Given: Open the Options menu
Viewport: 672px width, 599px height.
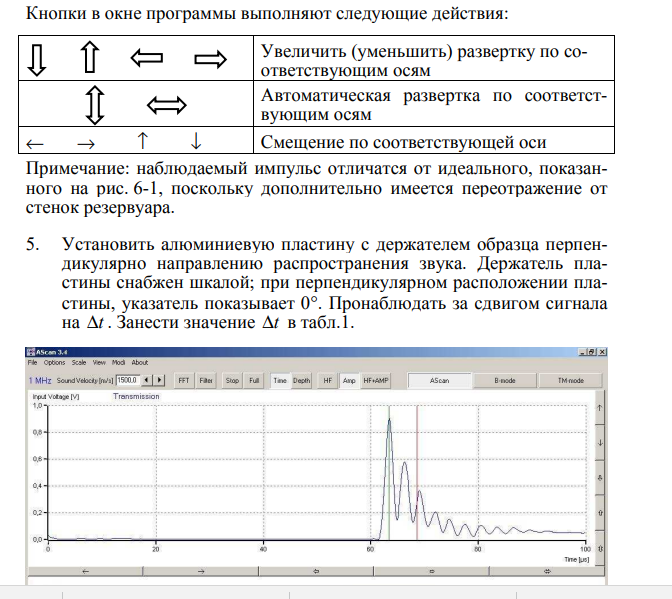Looking at the screenshot, I should tap(54, 362).
